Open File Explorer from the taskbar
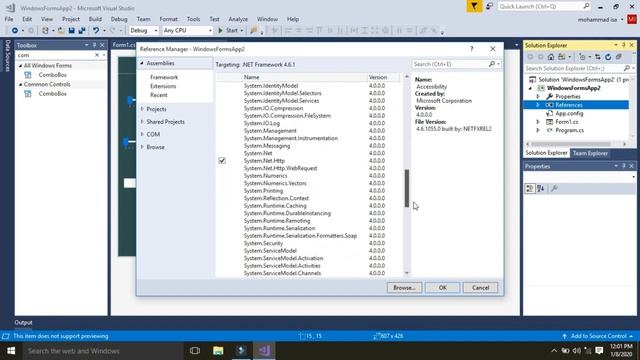The width and height of the screenshot is (640, 360). 218,351
